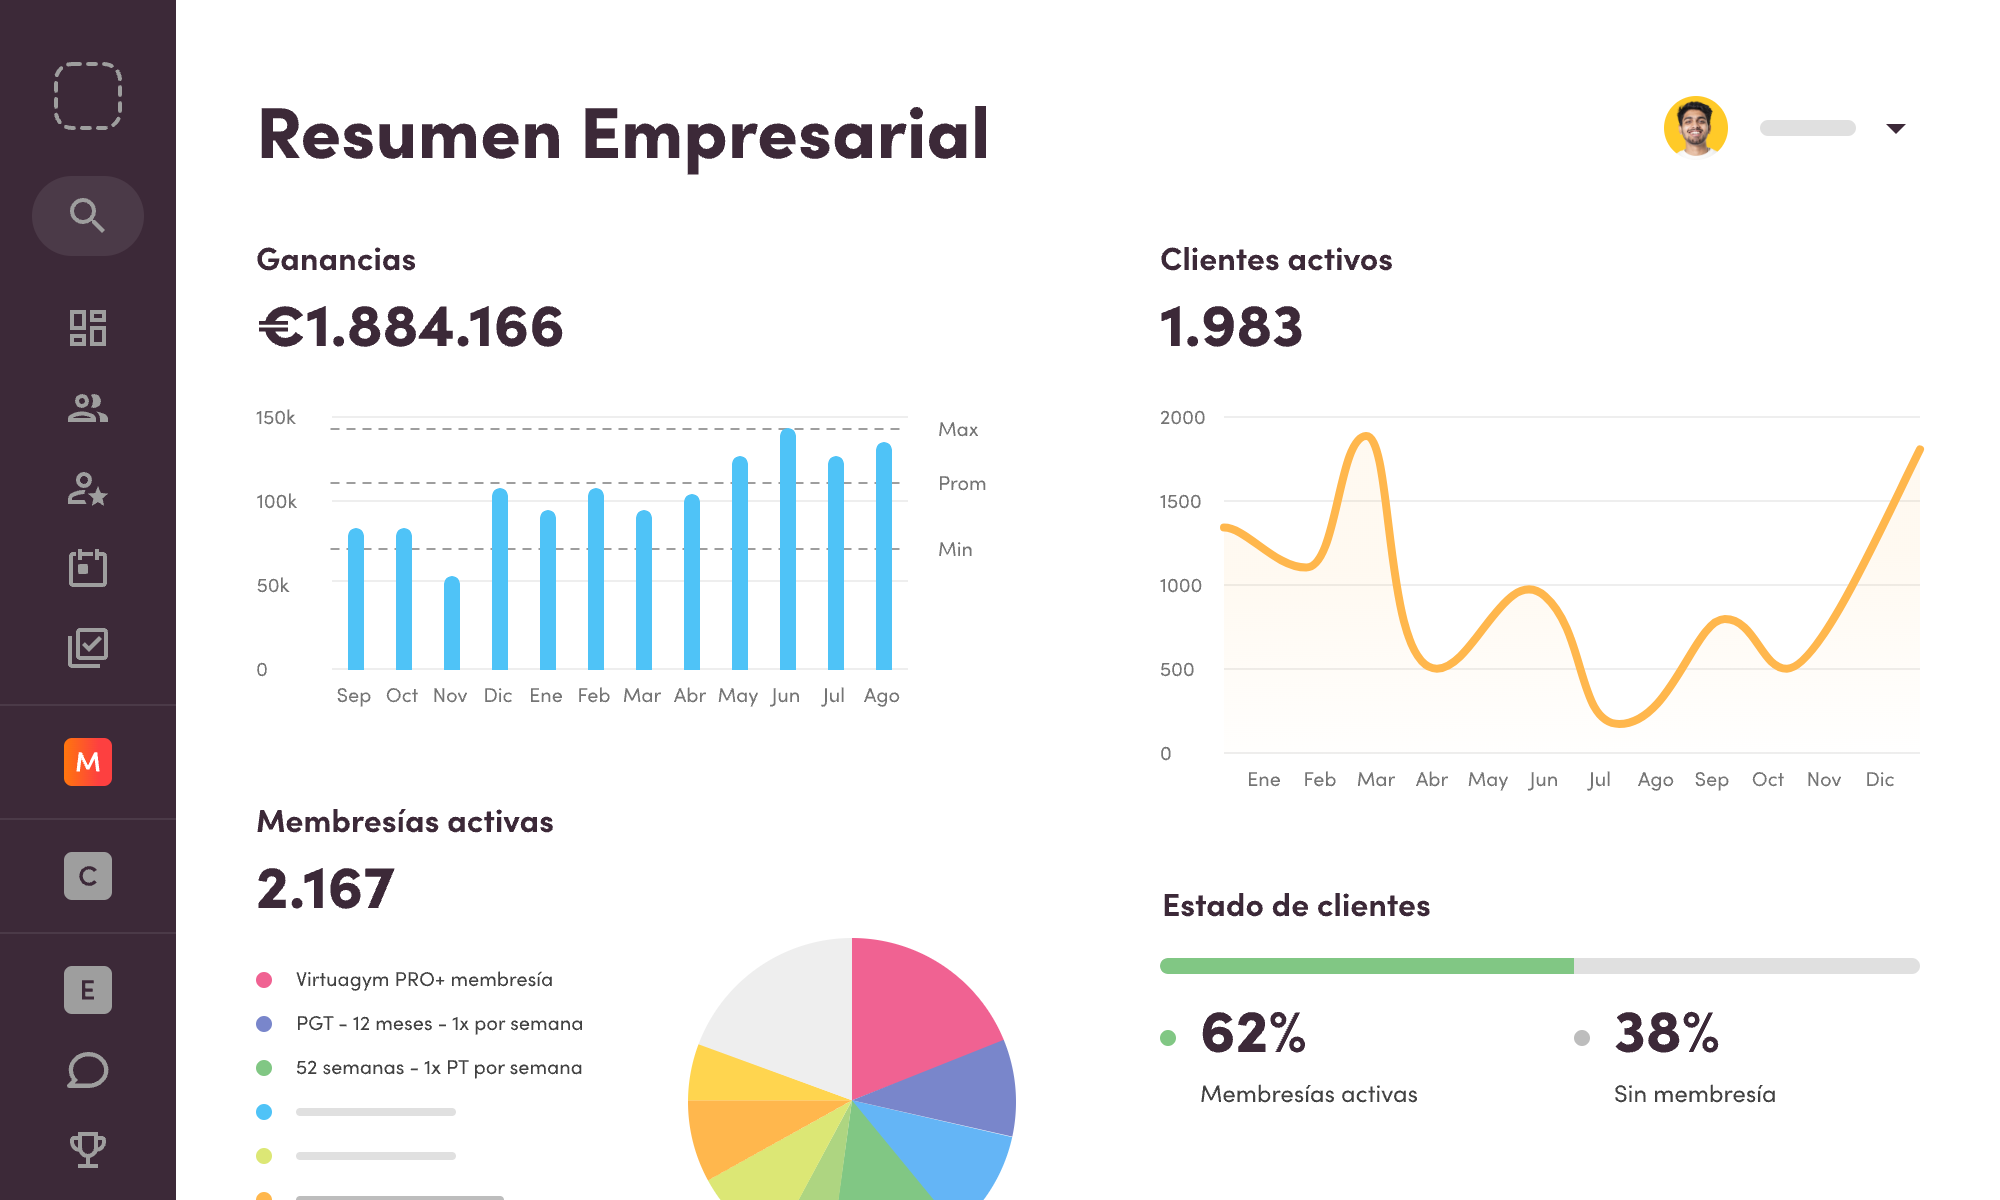Click PGT - 12 meses legend item

439,1024
